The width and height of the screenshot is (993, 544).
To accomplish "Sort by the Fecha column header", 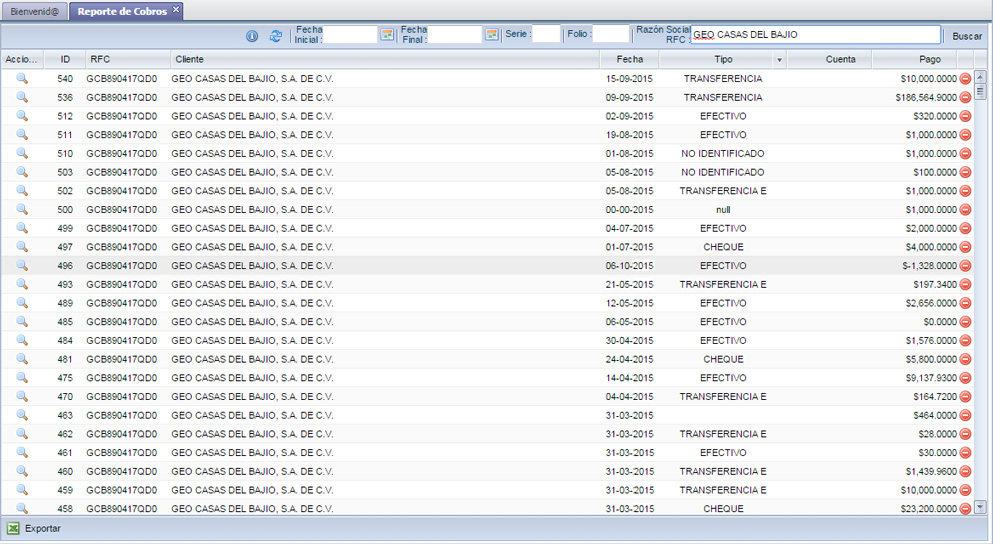I will [630, 60].
